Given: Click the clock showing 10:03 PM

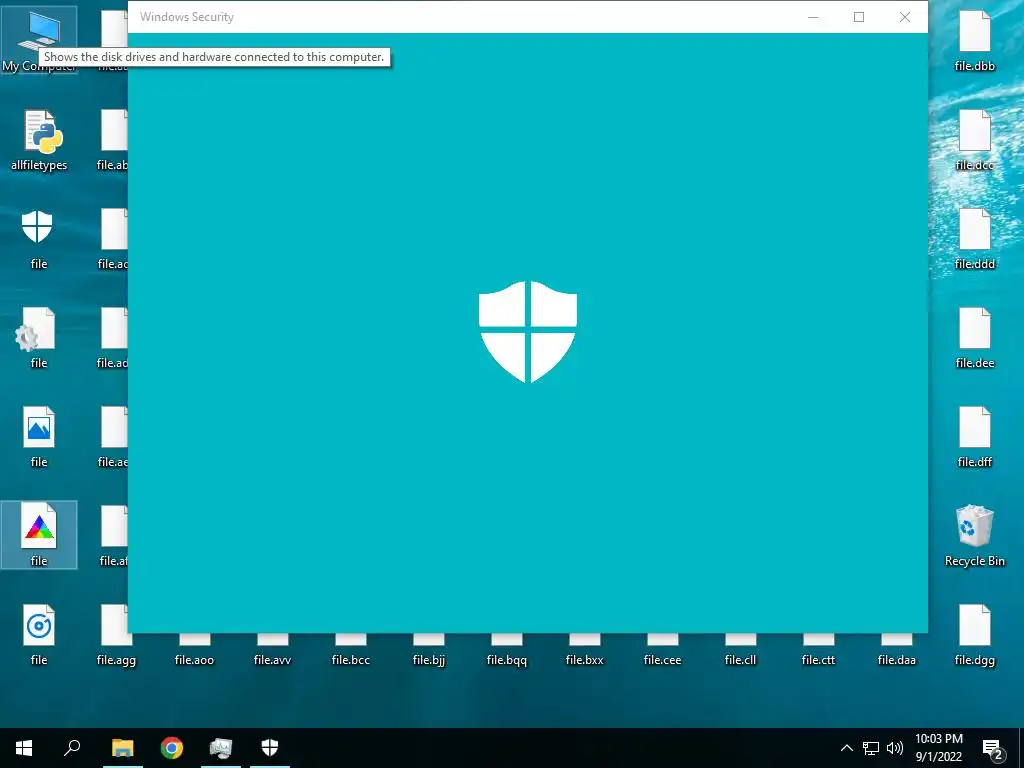Looking at the screenshot, I should coord(938,748).
